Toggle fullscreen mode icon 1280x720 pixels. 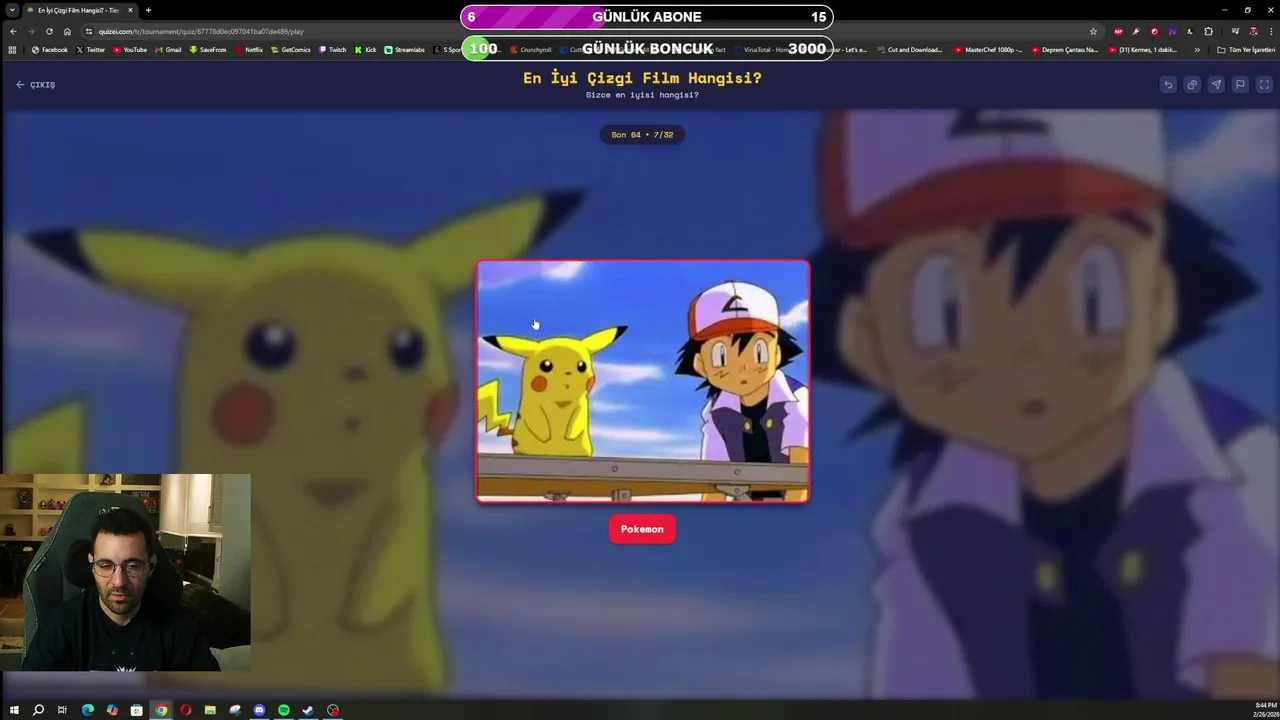coord(1264,85)
